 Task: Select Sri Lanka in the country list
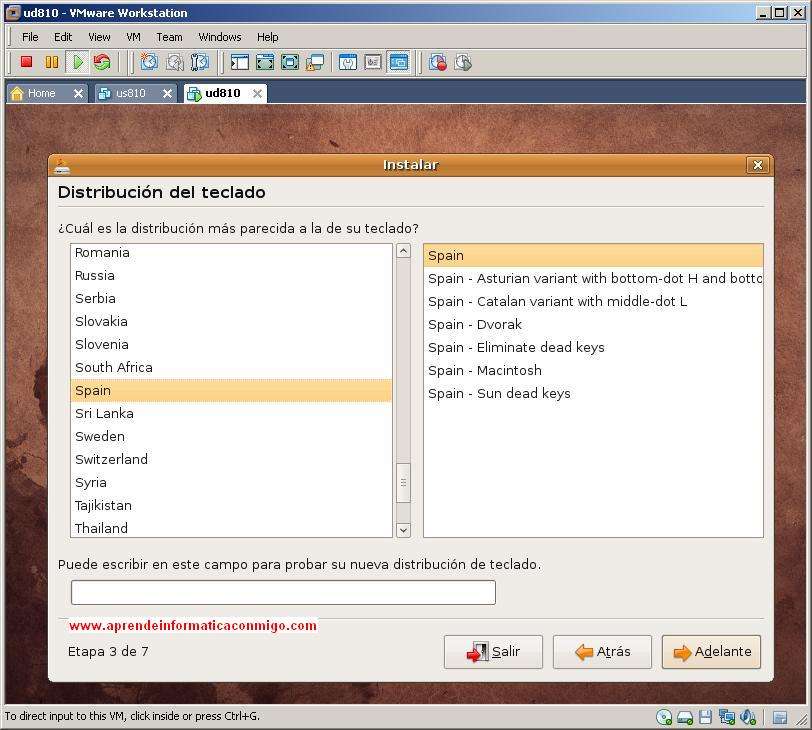tap(231, 414)
